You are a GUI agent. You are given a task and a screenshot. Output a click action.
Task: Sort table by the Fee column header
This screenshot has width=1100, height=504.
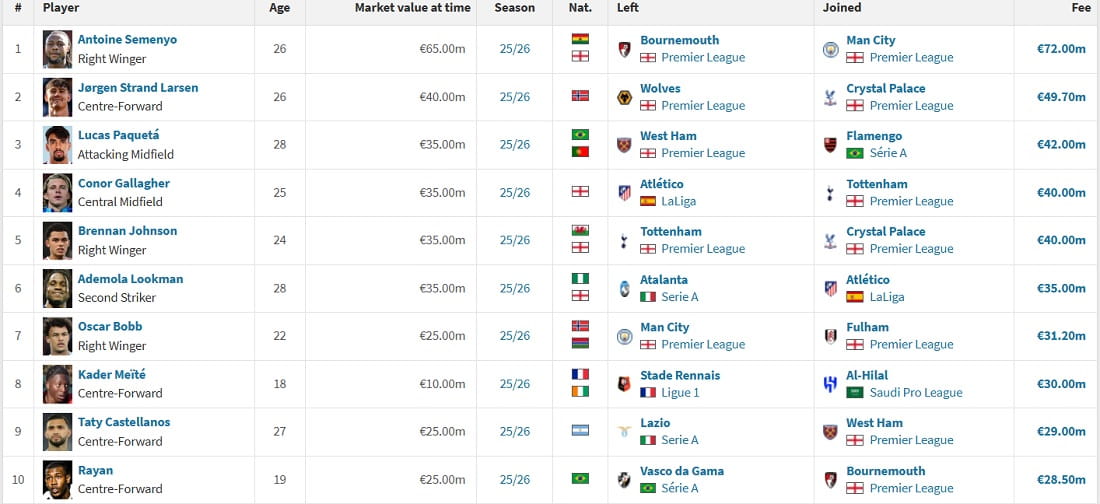click(1080, 8)
